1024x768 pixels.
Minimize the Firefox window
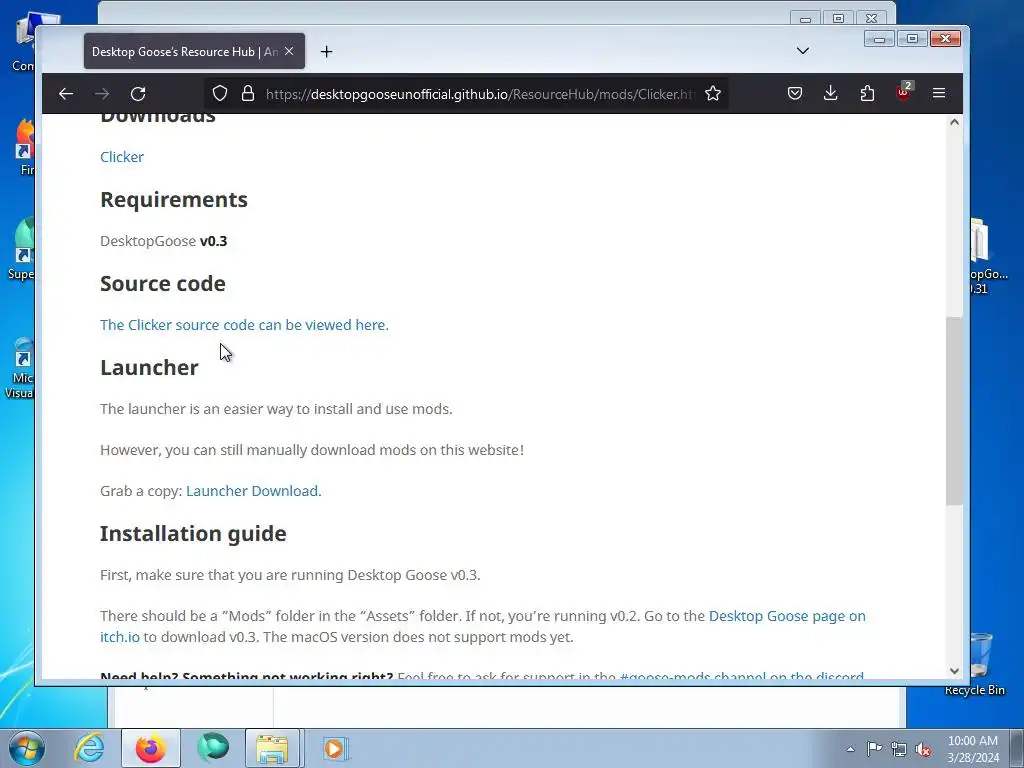click(880, 39)
